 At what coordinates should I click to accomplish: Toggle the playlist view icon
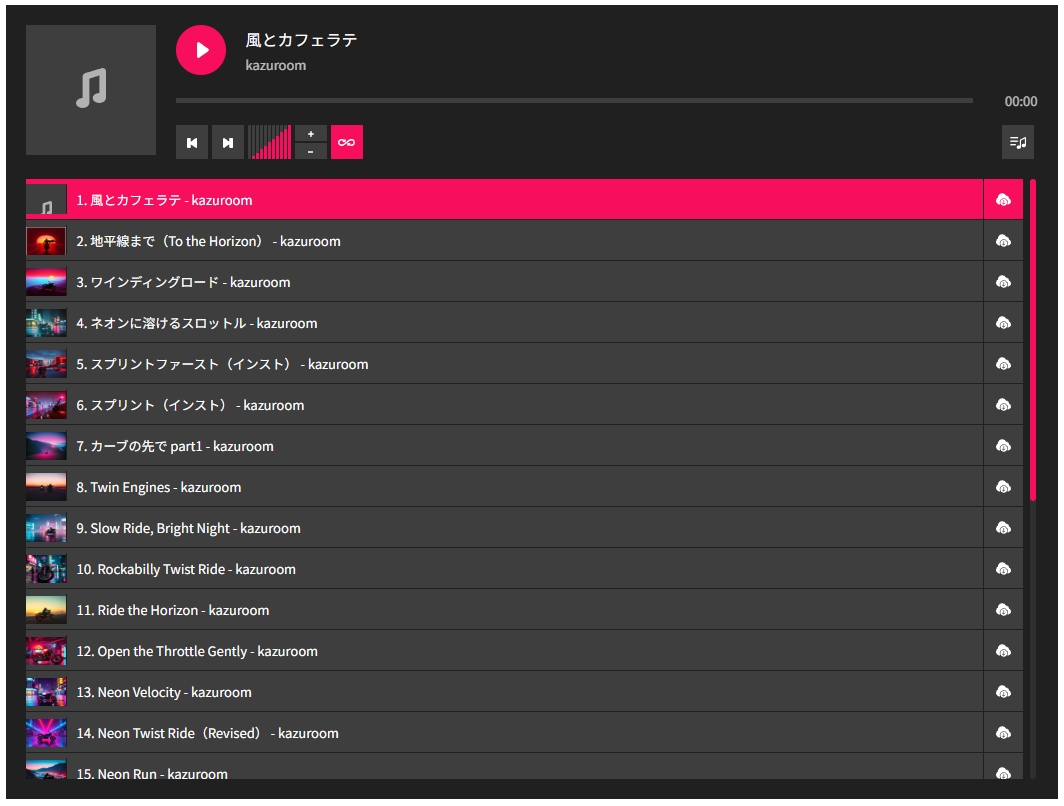pyautogui.click(x=1018, y=142)
